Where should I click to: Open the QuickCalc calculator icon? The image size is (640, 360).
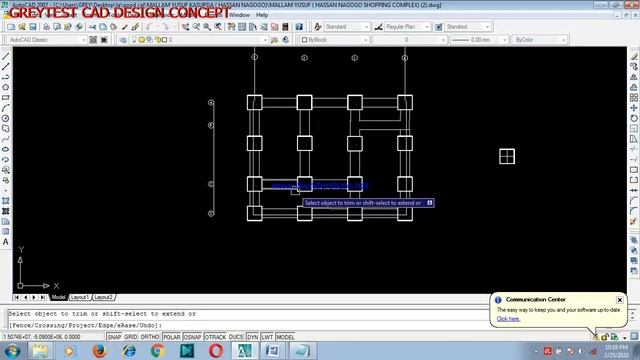click(285, 27)
